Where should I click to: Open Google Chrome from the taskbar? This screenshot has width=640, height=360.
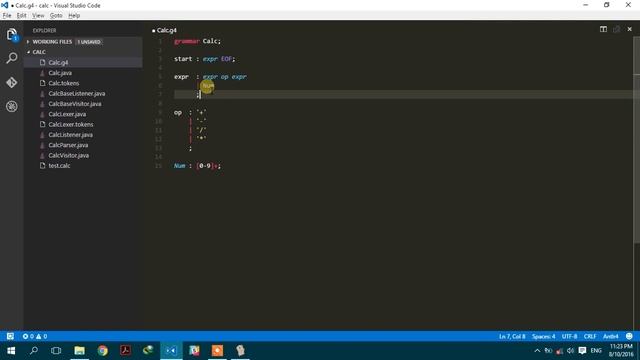[x=102, y=351]
